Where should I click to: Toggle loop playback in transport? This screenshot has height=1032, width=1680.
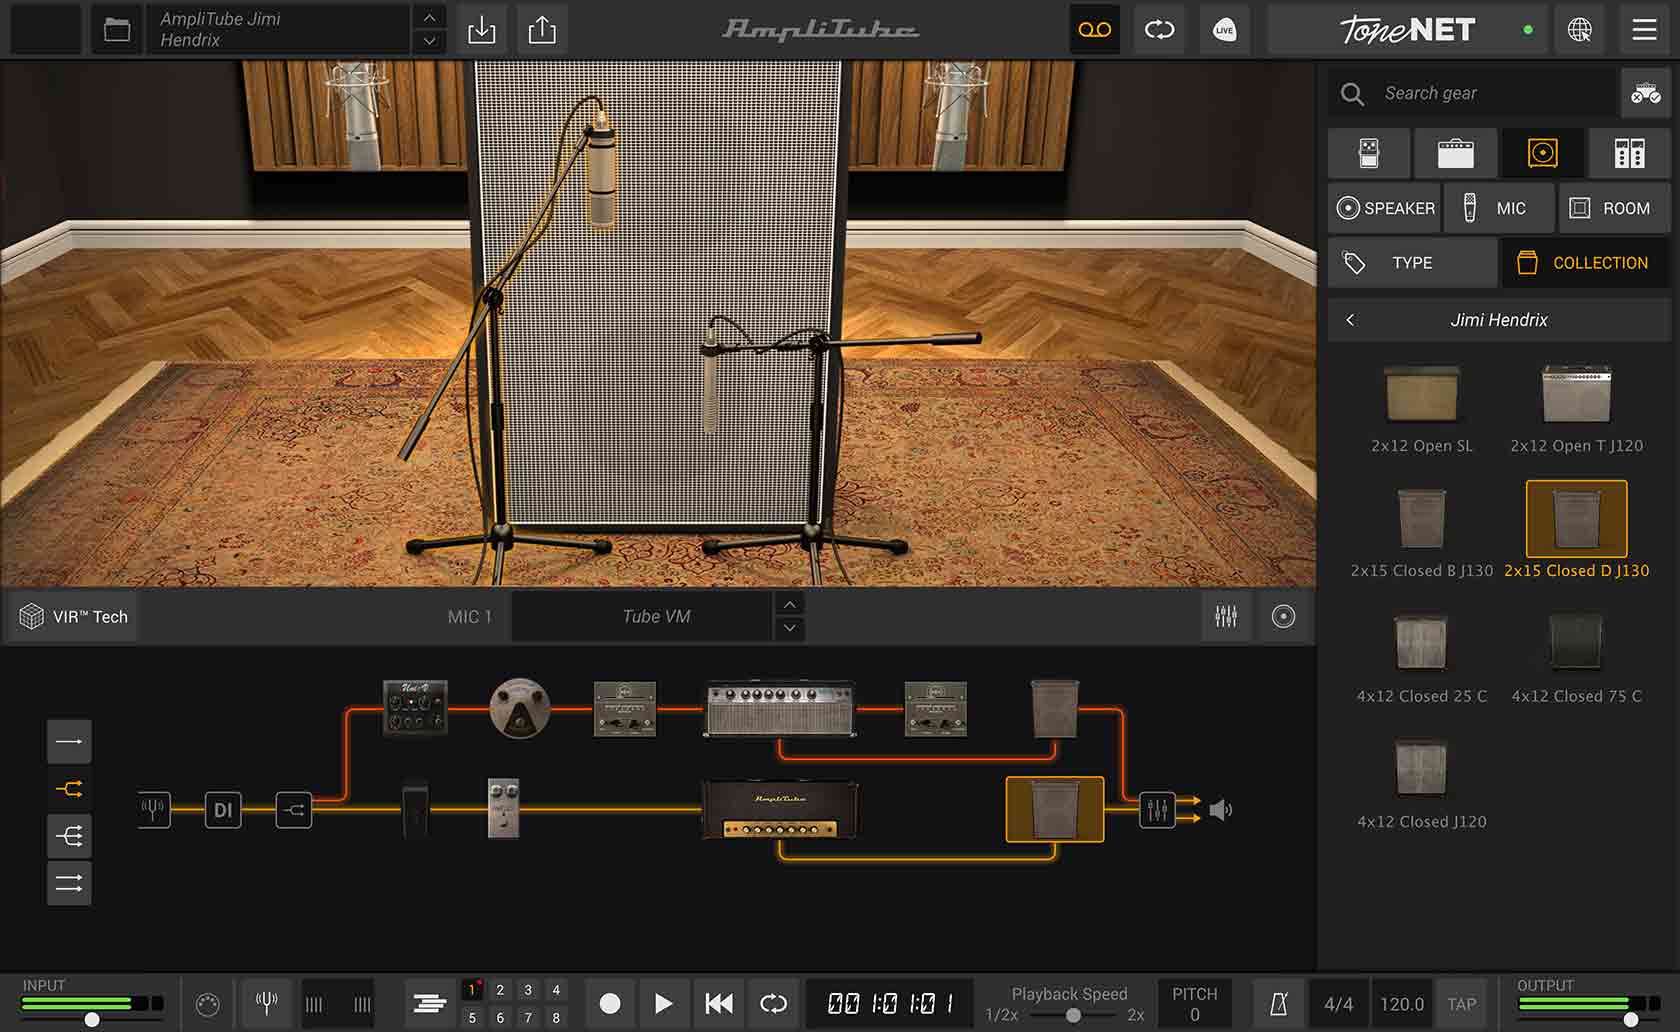(773, 1003)
